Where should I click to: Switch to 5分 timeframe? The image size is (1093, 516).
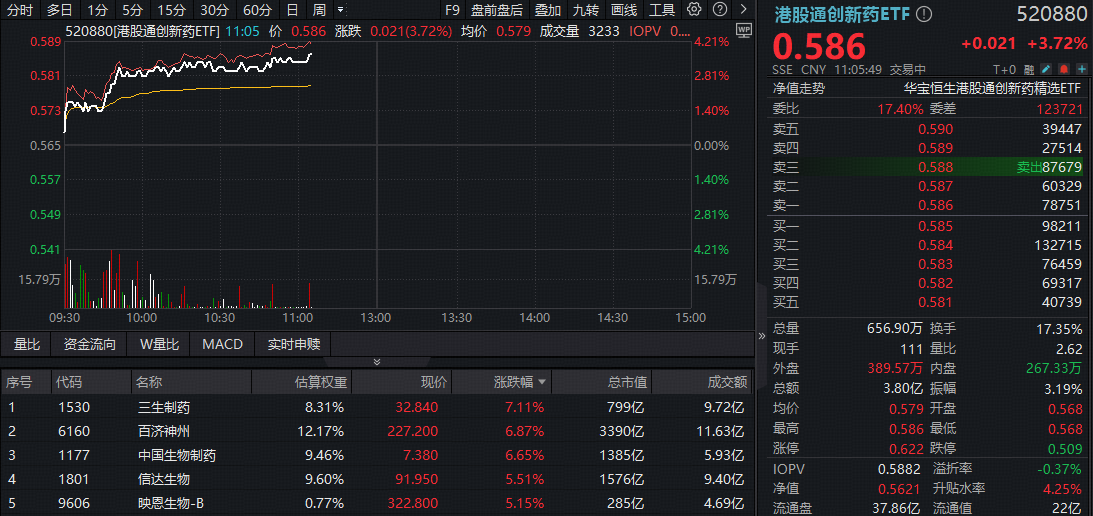coord(133,10)
